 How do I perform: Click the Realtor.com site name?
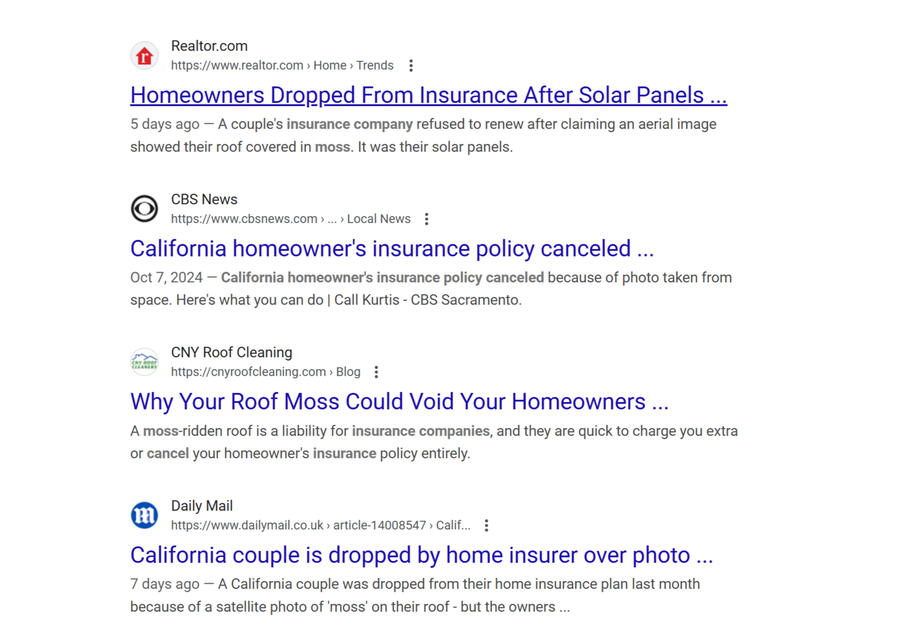(209, 46)
